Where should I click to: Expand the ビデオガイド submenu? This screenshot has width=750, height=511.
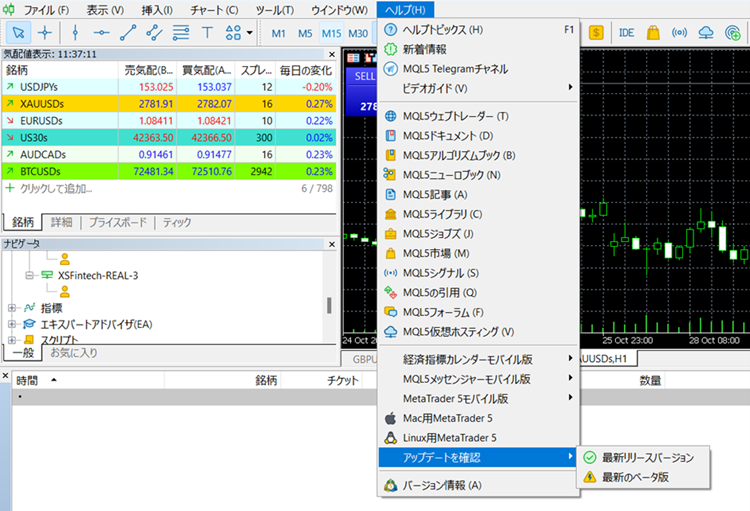[479, 89]
